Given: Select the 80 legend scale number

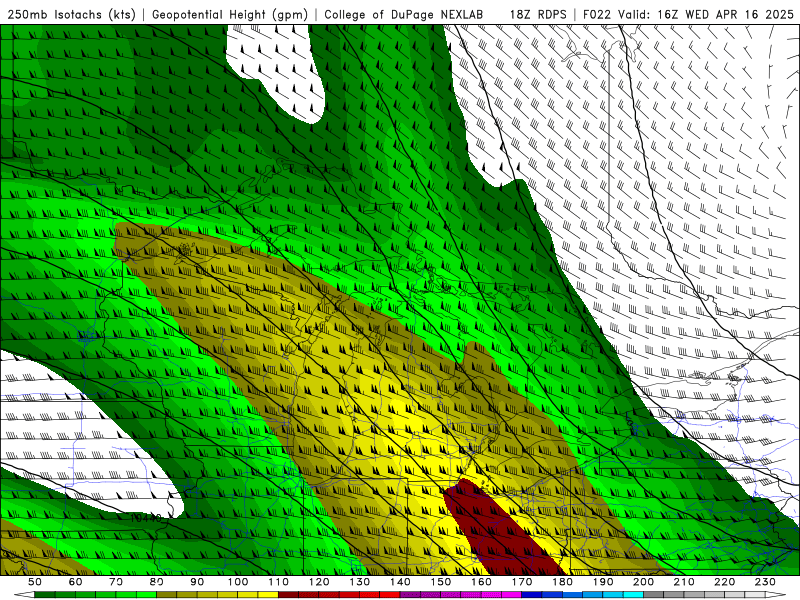Looking at the screenshot, I should point(157,582).
